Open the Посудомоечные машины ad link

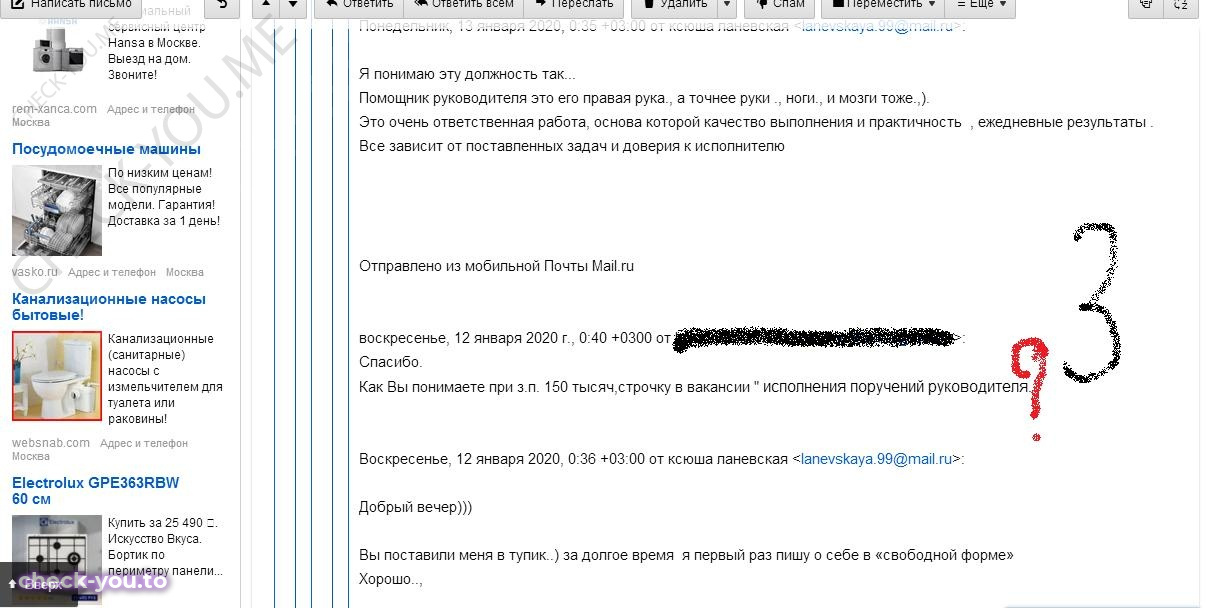106,149
